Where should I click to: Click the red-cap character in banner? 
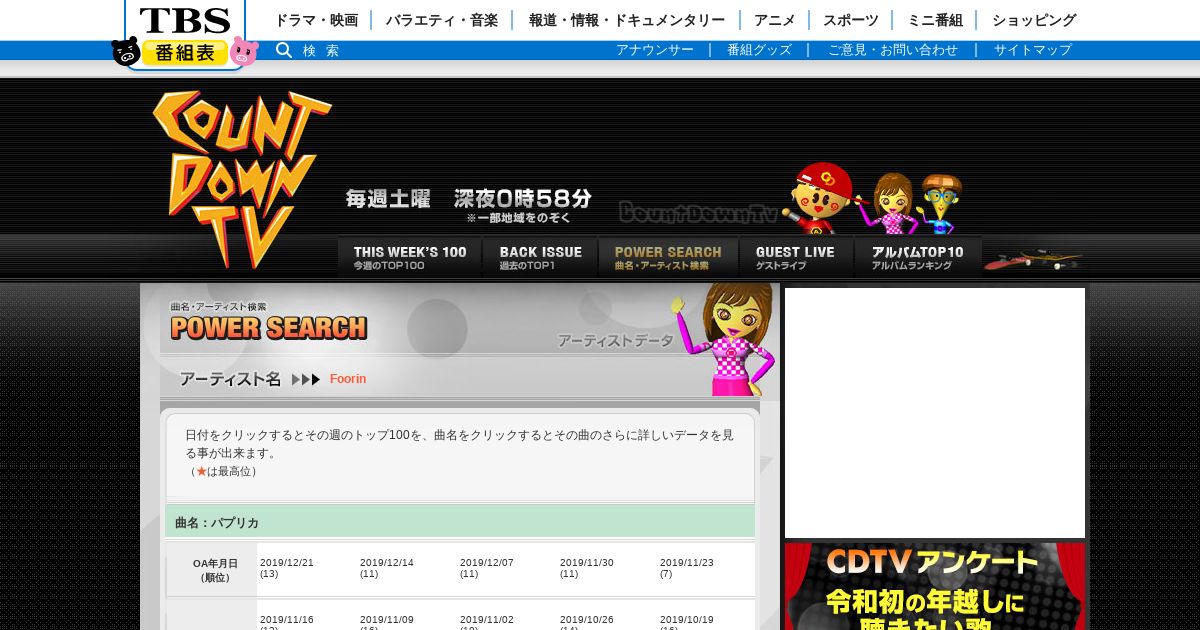821,196
